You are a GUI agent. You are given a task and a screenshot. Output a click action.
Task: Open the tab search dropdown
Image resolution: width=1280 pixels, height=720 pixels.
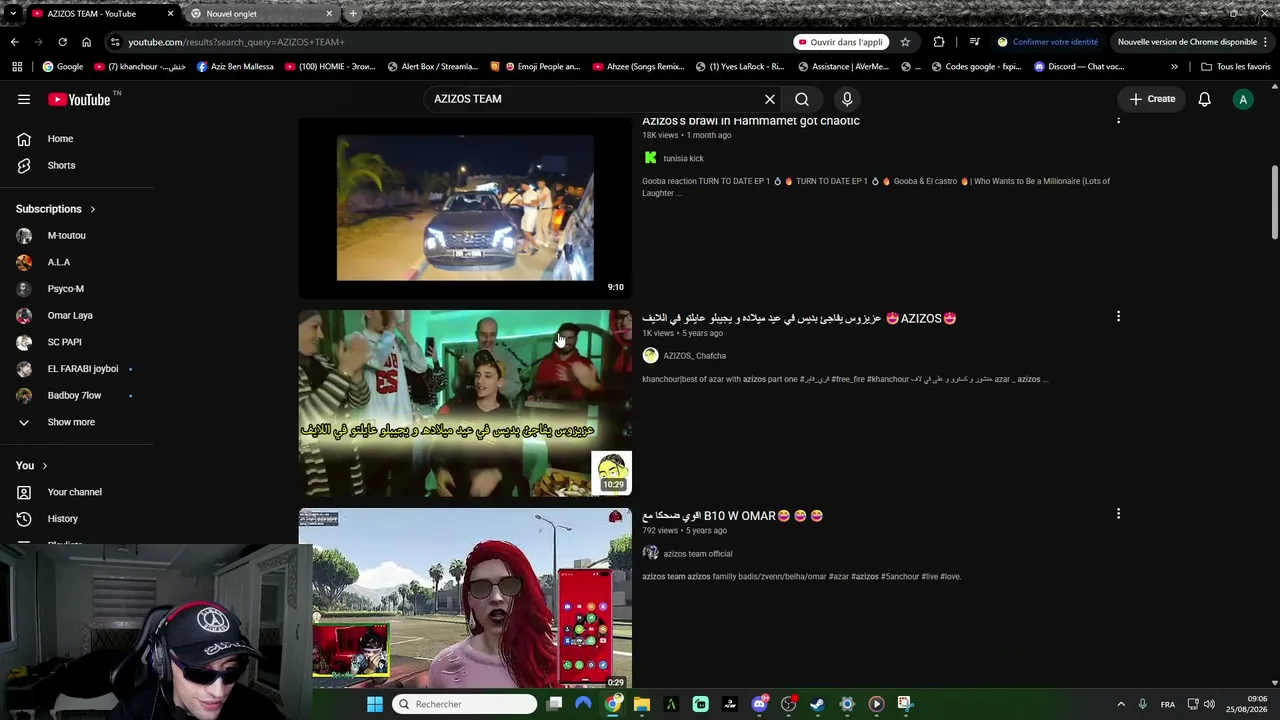click(x=12, y=14)
